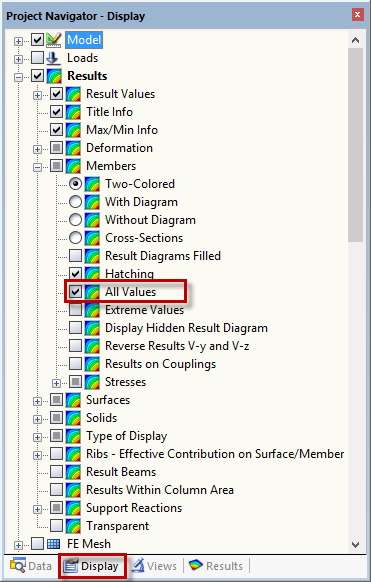Click the icon beside Cross-Sections

(92, 238)
